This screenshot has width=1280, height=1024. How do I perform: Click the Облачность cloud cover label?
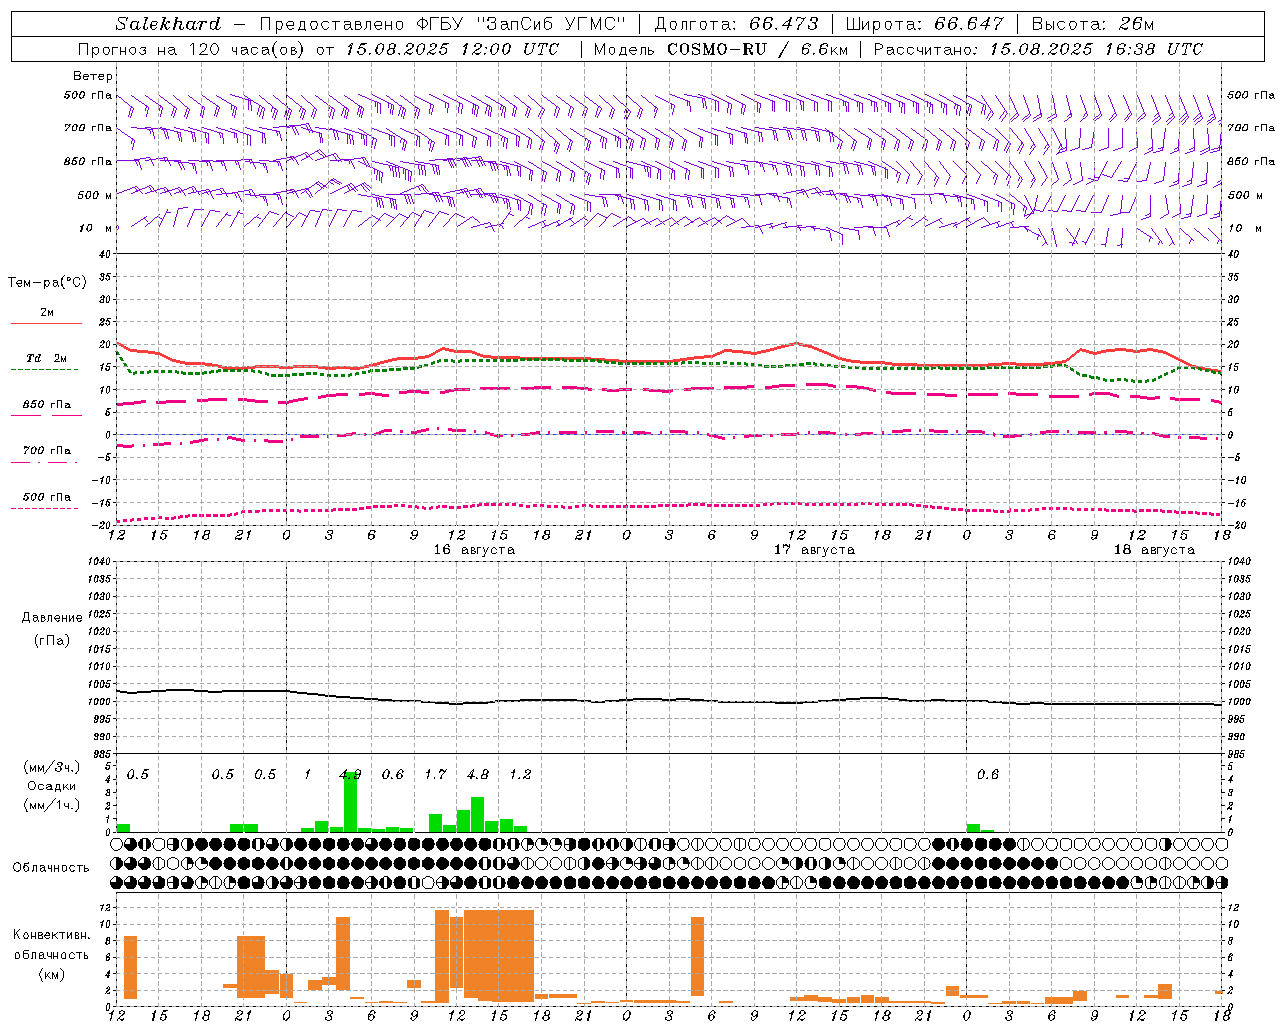coord(51,867)
